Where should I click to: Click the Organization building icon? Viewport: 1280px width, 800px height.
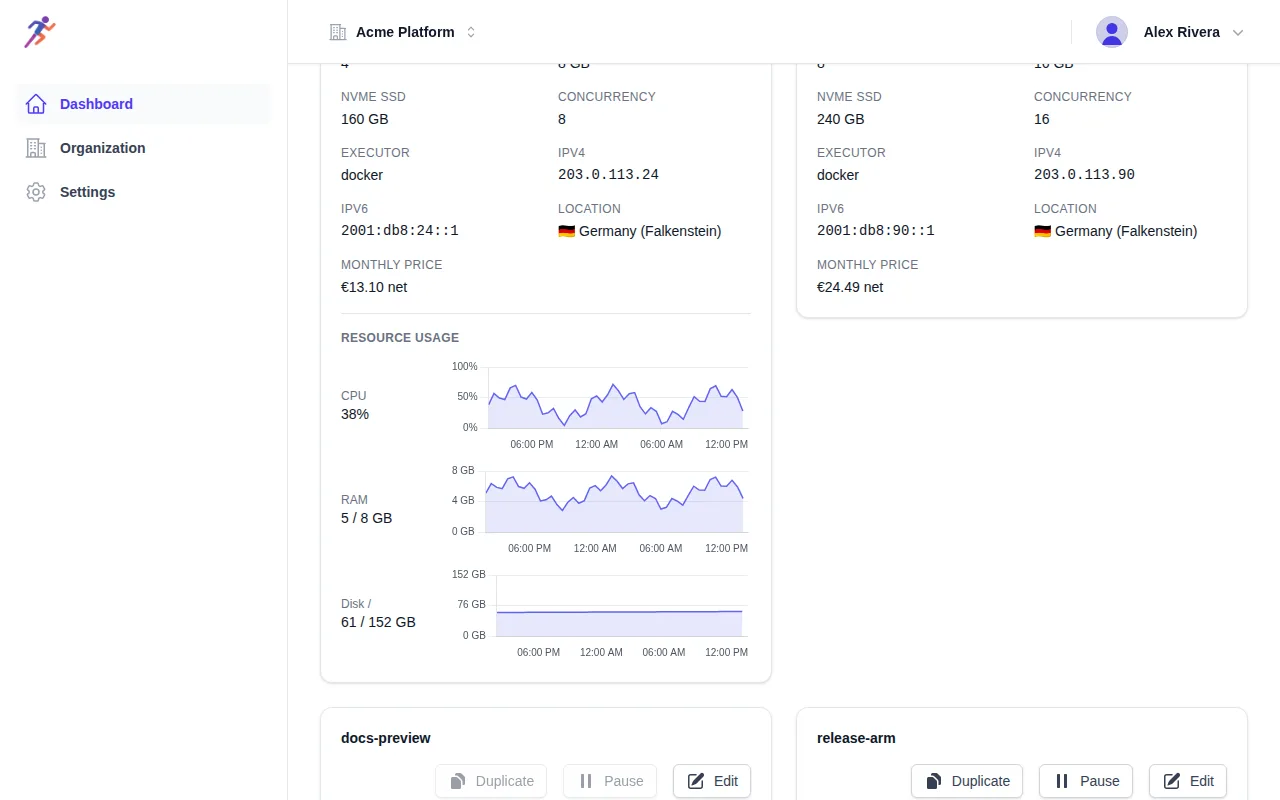click(x=36, y=148)
